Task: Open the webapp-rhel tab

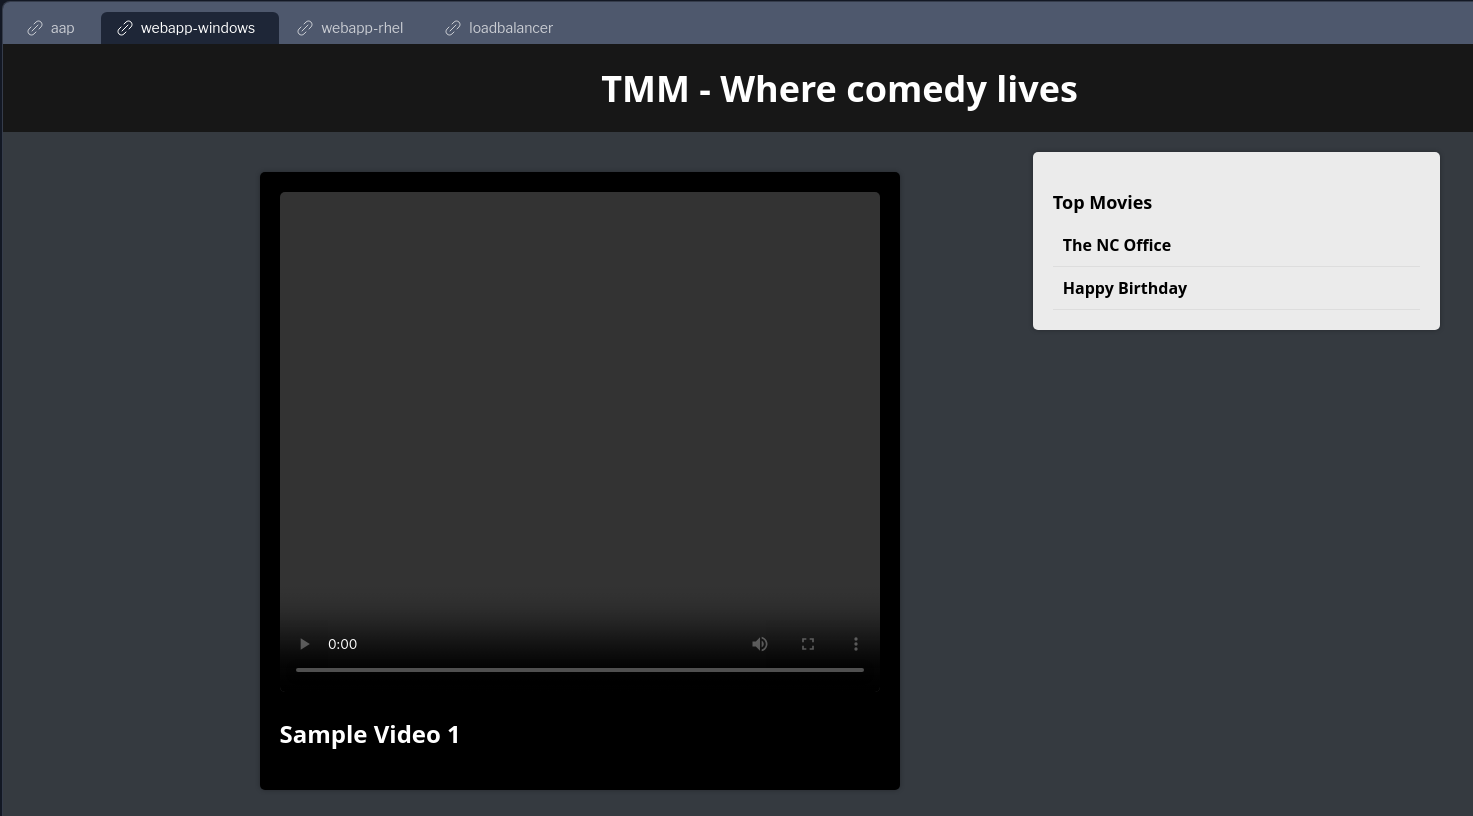Action: (351, 28)
